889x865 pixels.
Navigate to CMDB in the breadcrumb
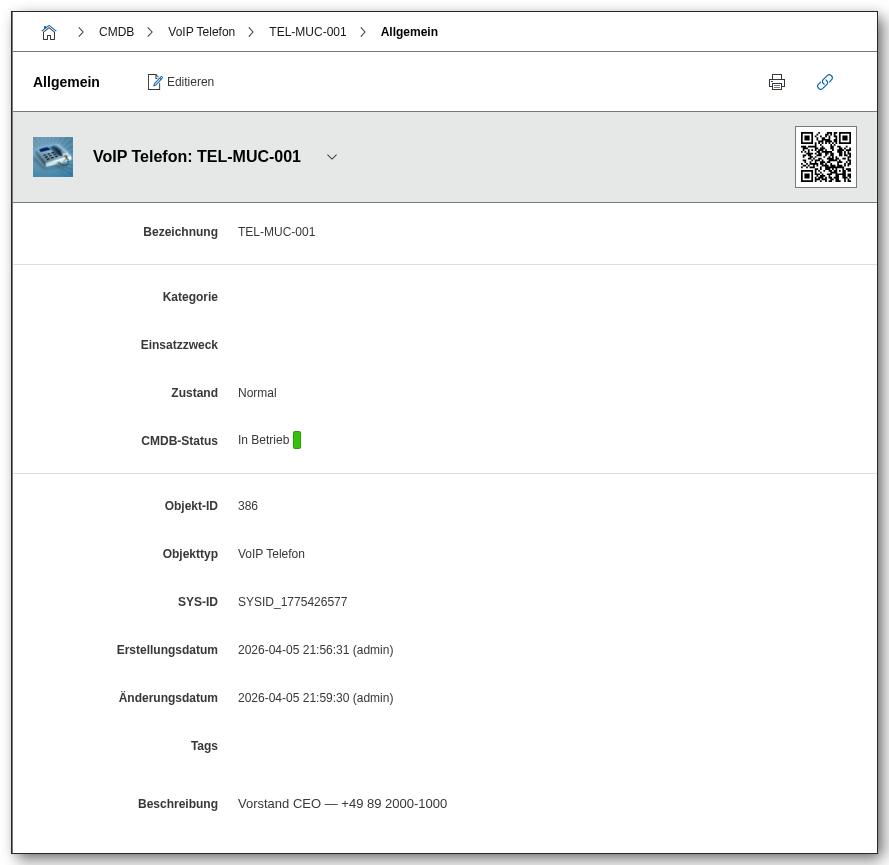[116, 32]
